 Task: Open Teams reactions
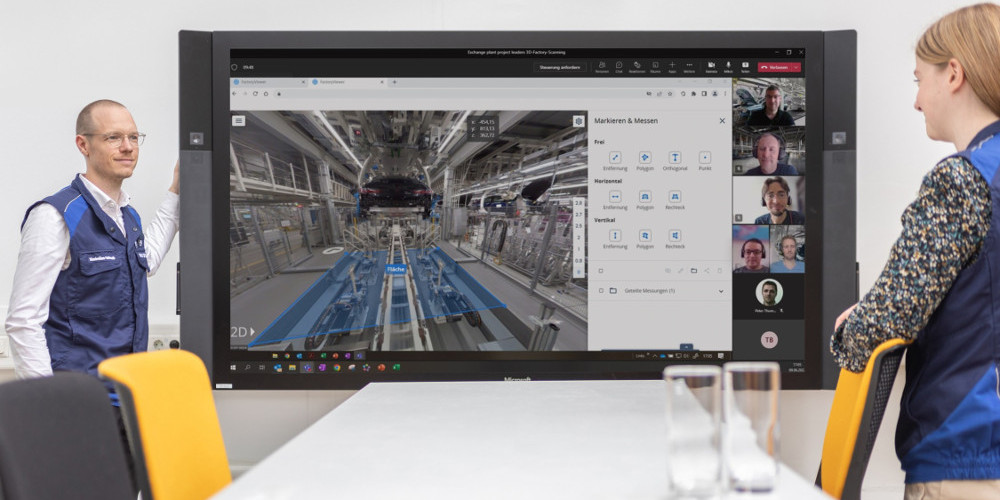pos(637,67)
